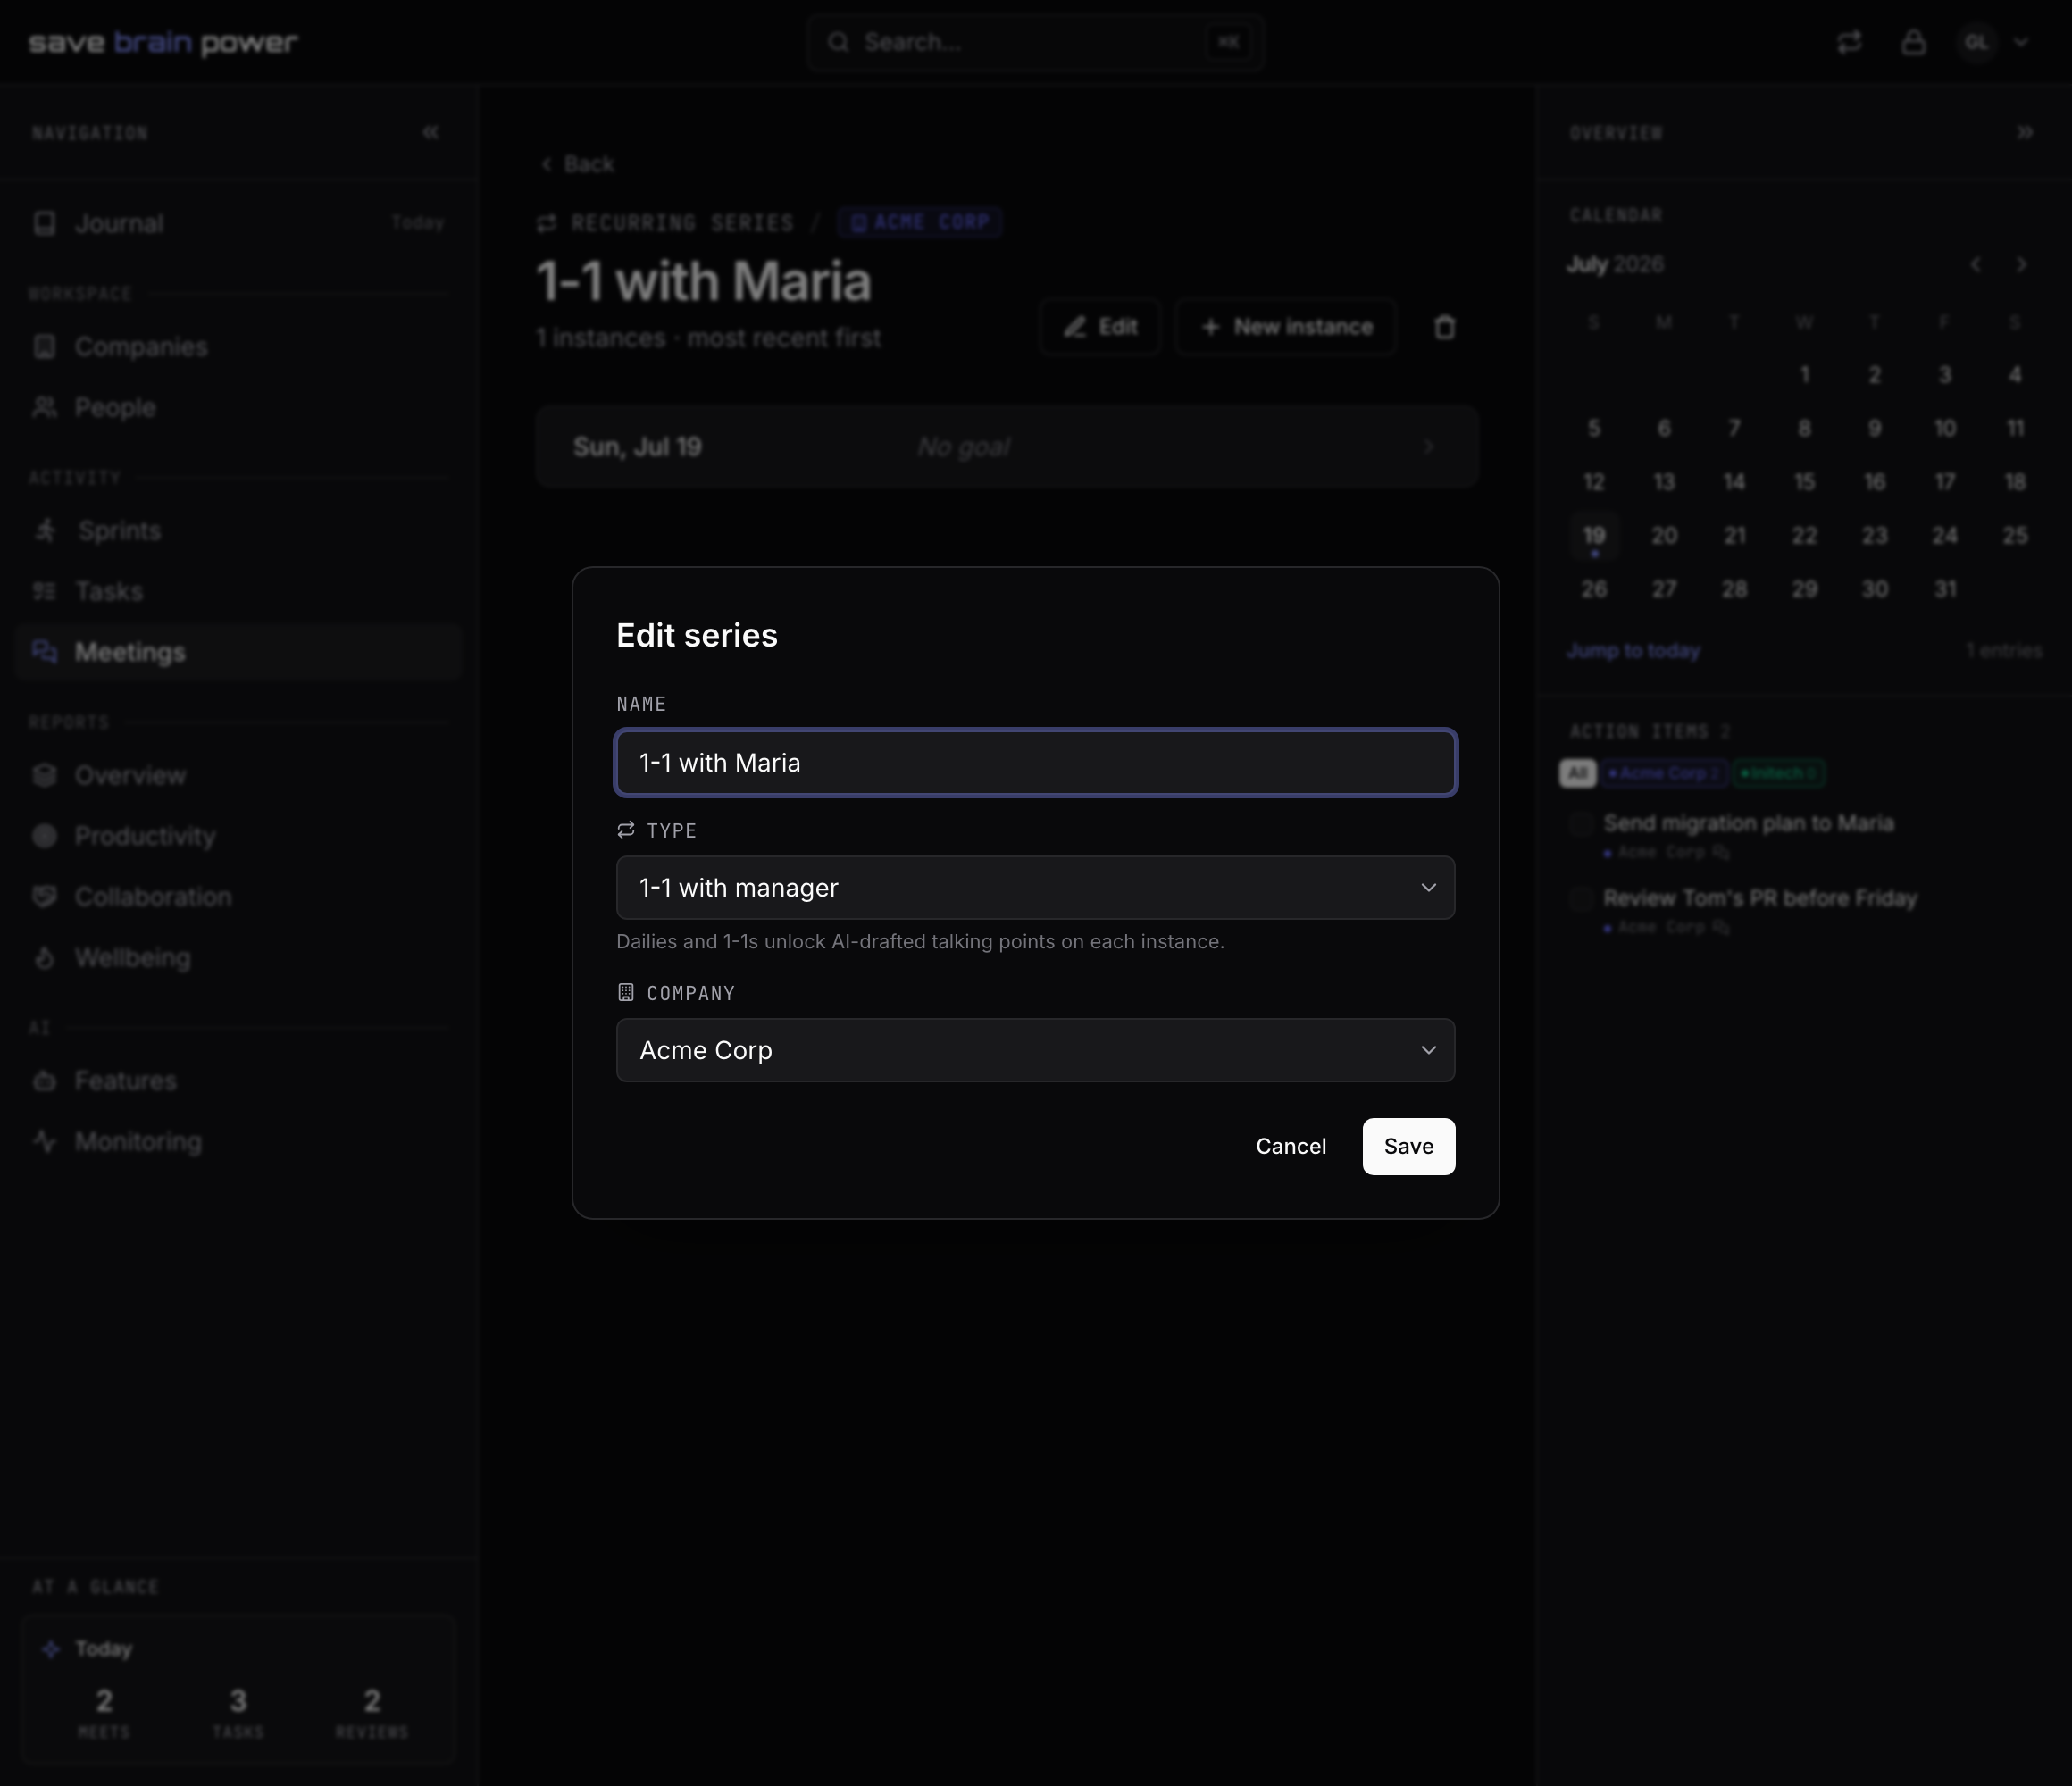
Task: Cancel the Edit series dialog
Action: (x=1291, y=1146)
